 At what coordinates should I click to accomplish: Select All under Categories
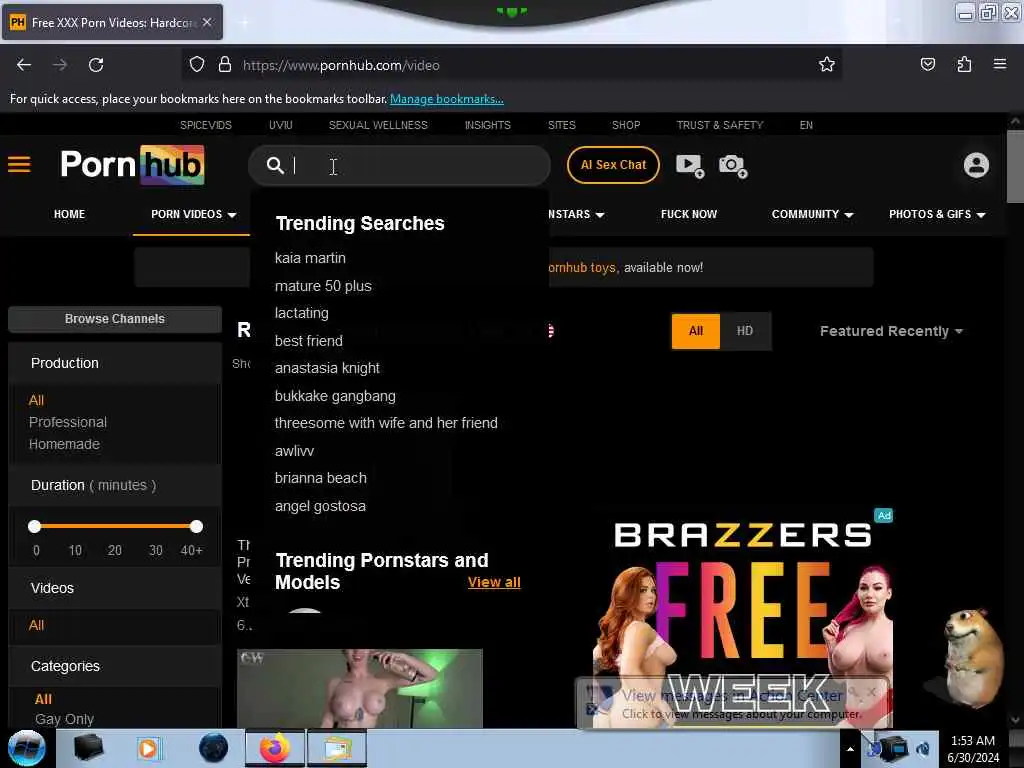(x=43, y=699)
